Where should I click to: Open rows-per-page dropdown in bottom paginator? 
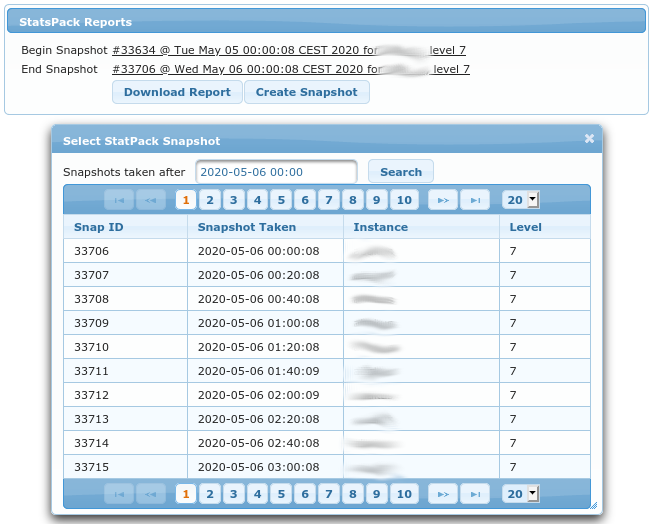click(521, 494)
